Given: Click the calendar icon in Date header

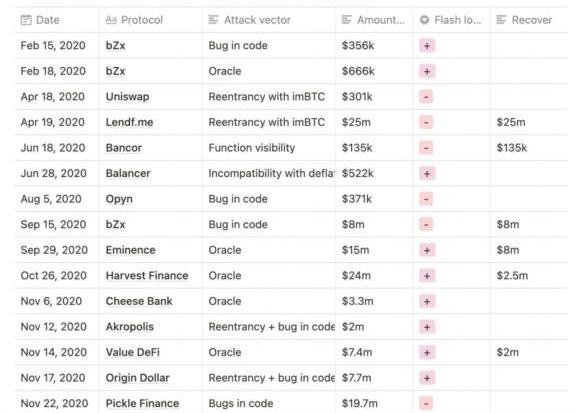Looking at the screenshot, I should [x=26, y=20].
